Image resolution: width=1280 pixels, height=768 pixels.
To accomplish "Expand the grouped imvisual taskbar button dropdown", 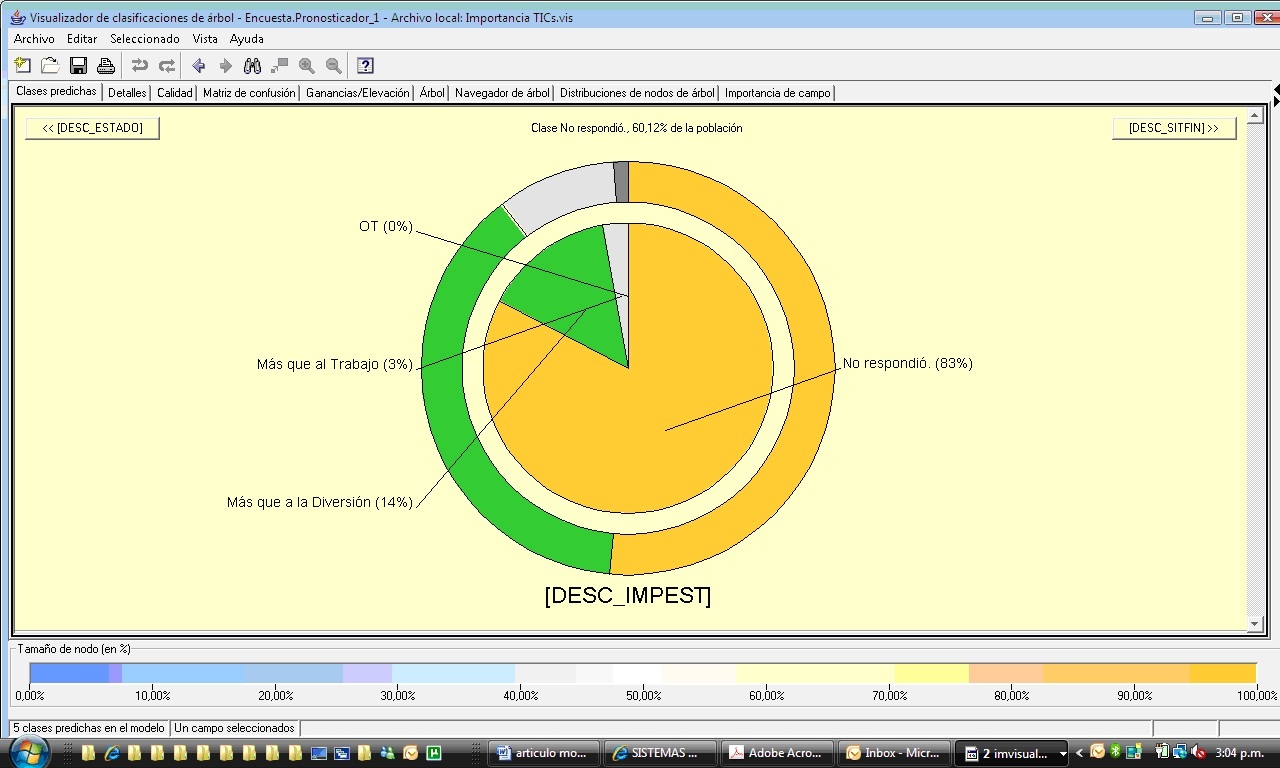I will pos(1062,753).
